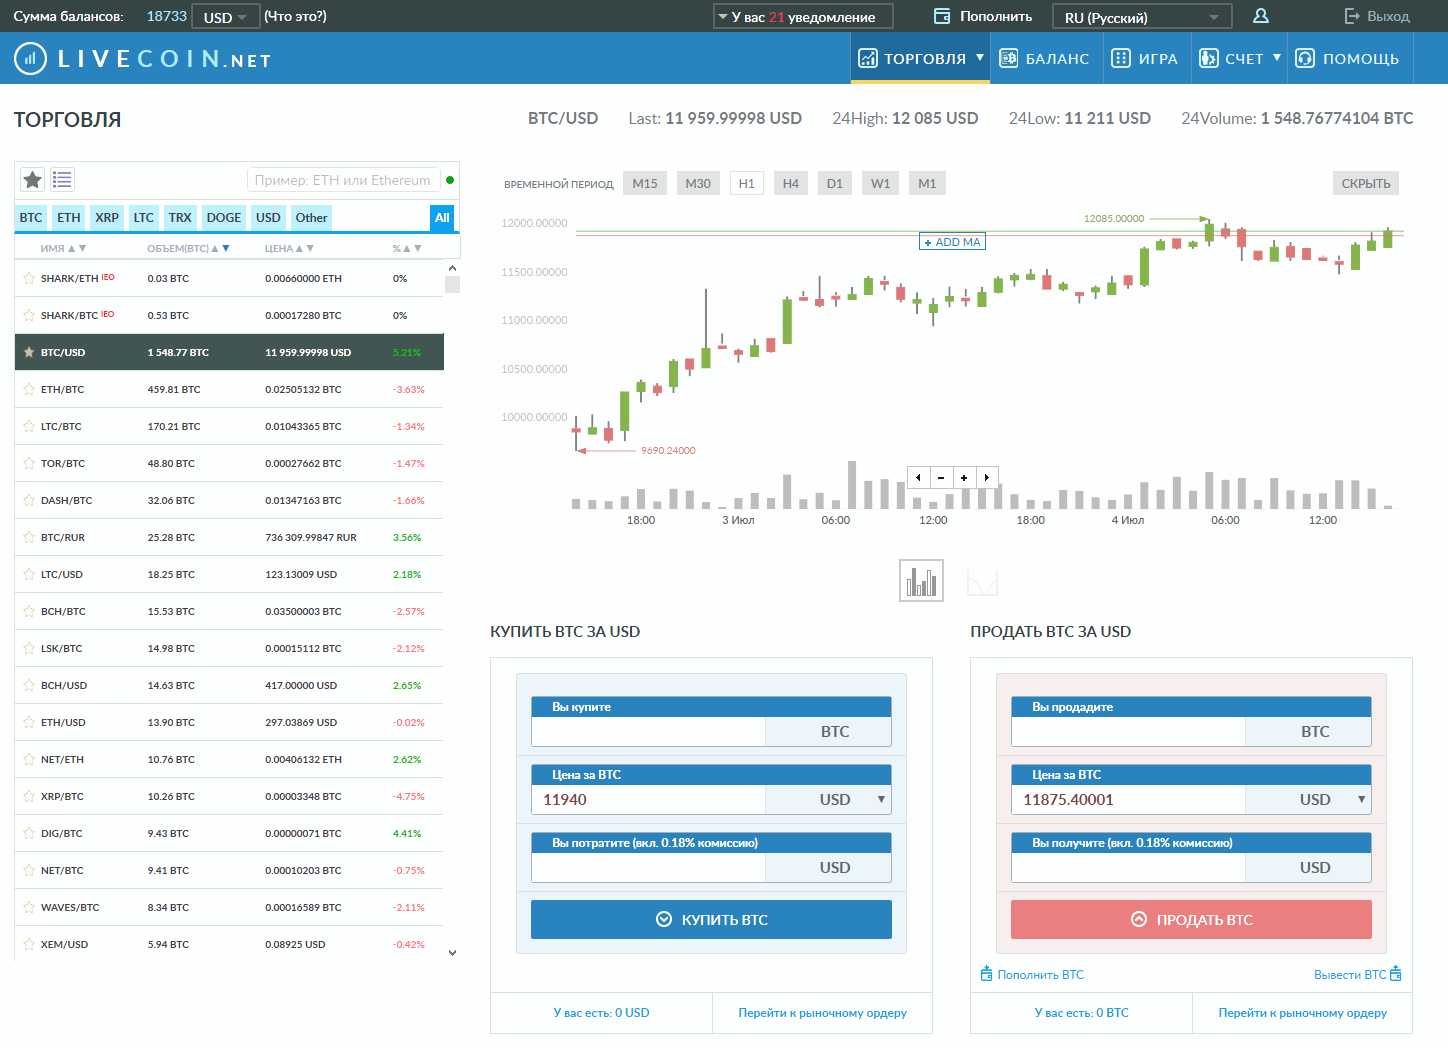Screen dimensions: 1448x1048
Task: Filter pairs by XRP tab
Action: (x=107, y=217)
